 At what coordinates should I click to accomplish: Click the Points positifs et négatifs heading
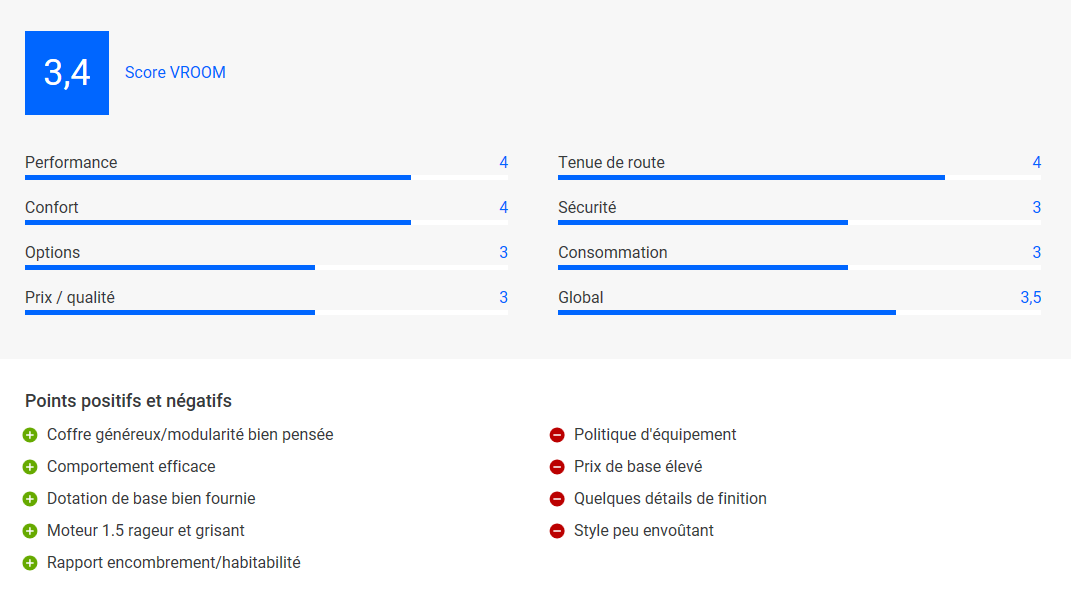point(128,401)
